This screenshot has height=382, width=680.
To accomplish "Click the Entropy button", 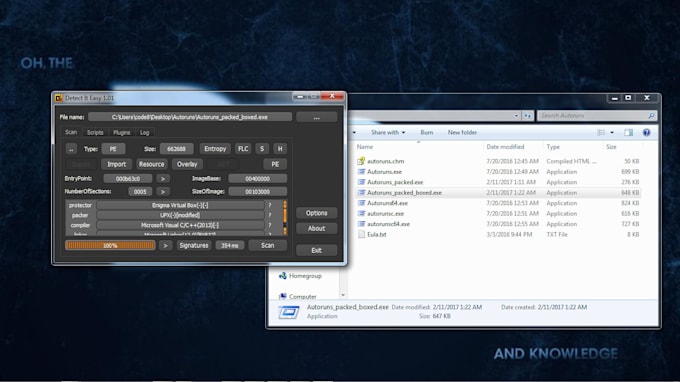I will coord(215,149).
